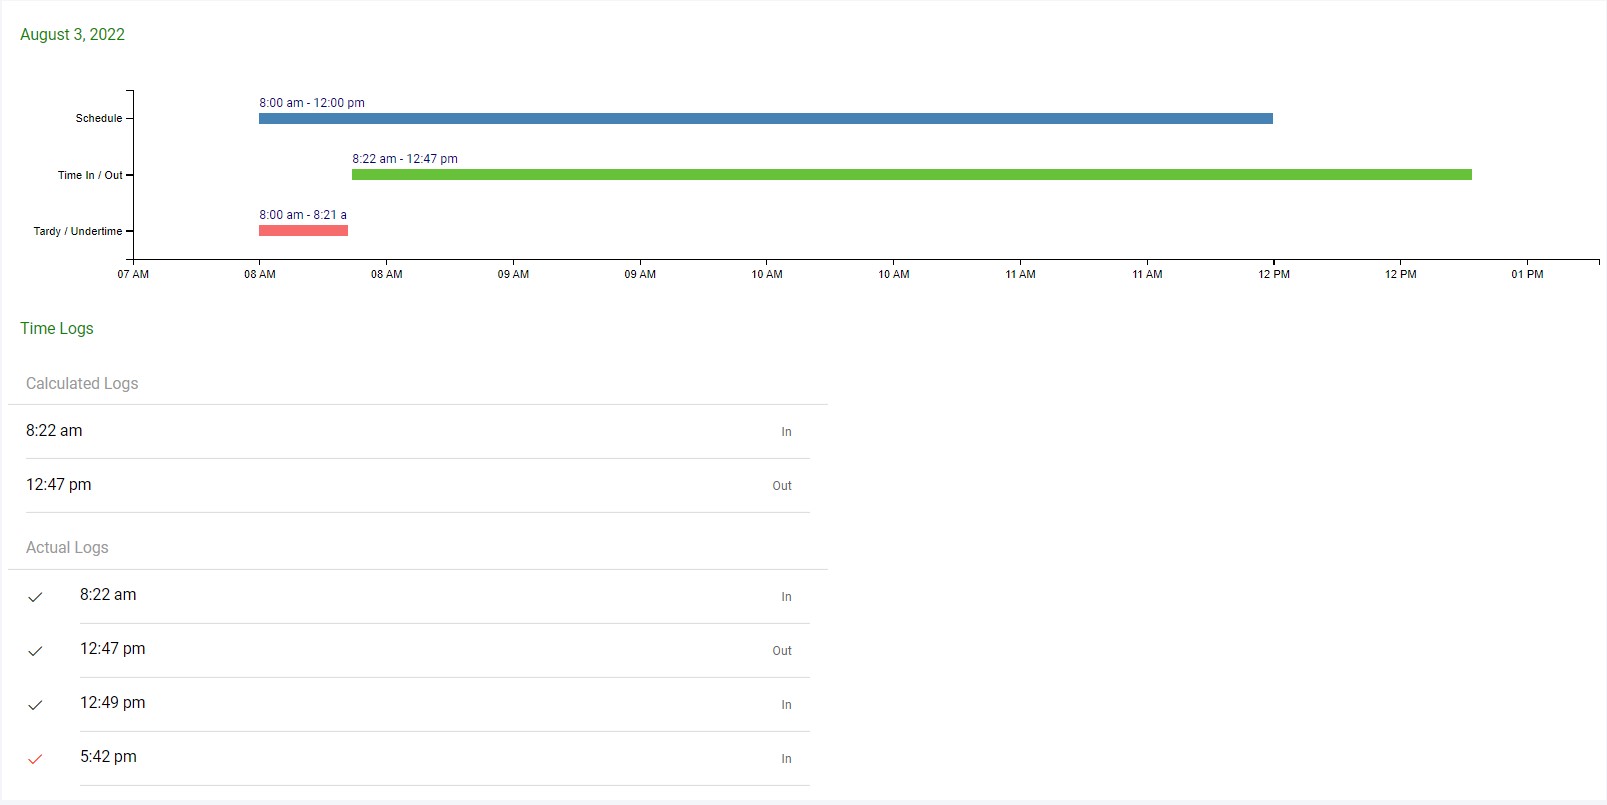This screenshot has height=805, width=1607.
Task: Click the green Time In / Out bar
Action: (911, 175)
